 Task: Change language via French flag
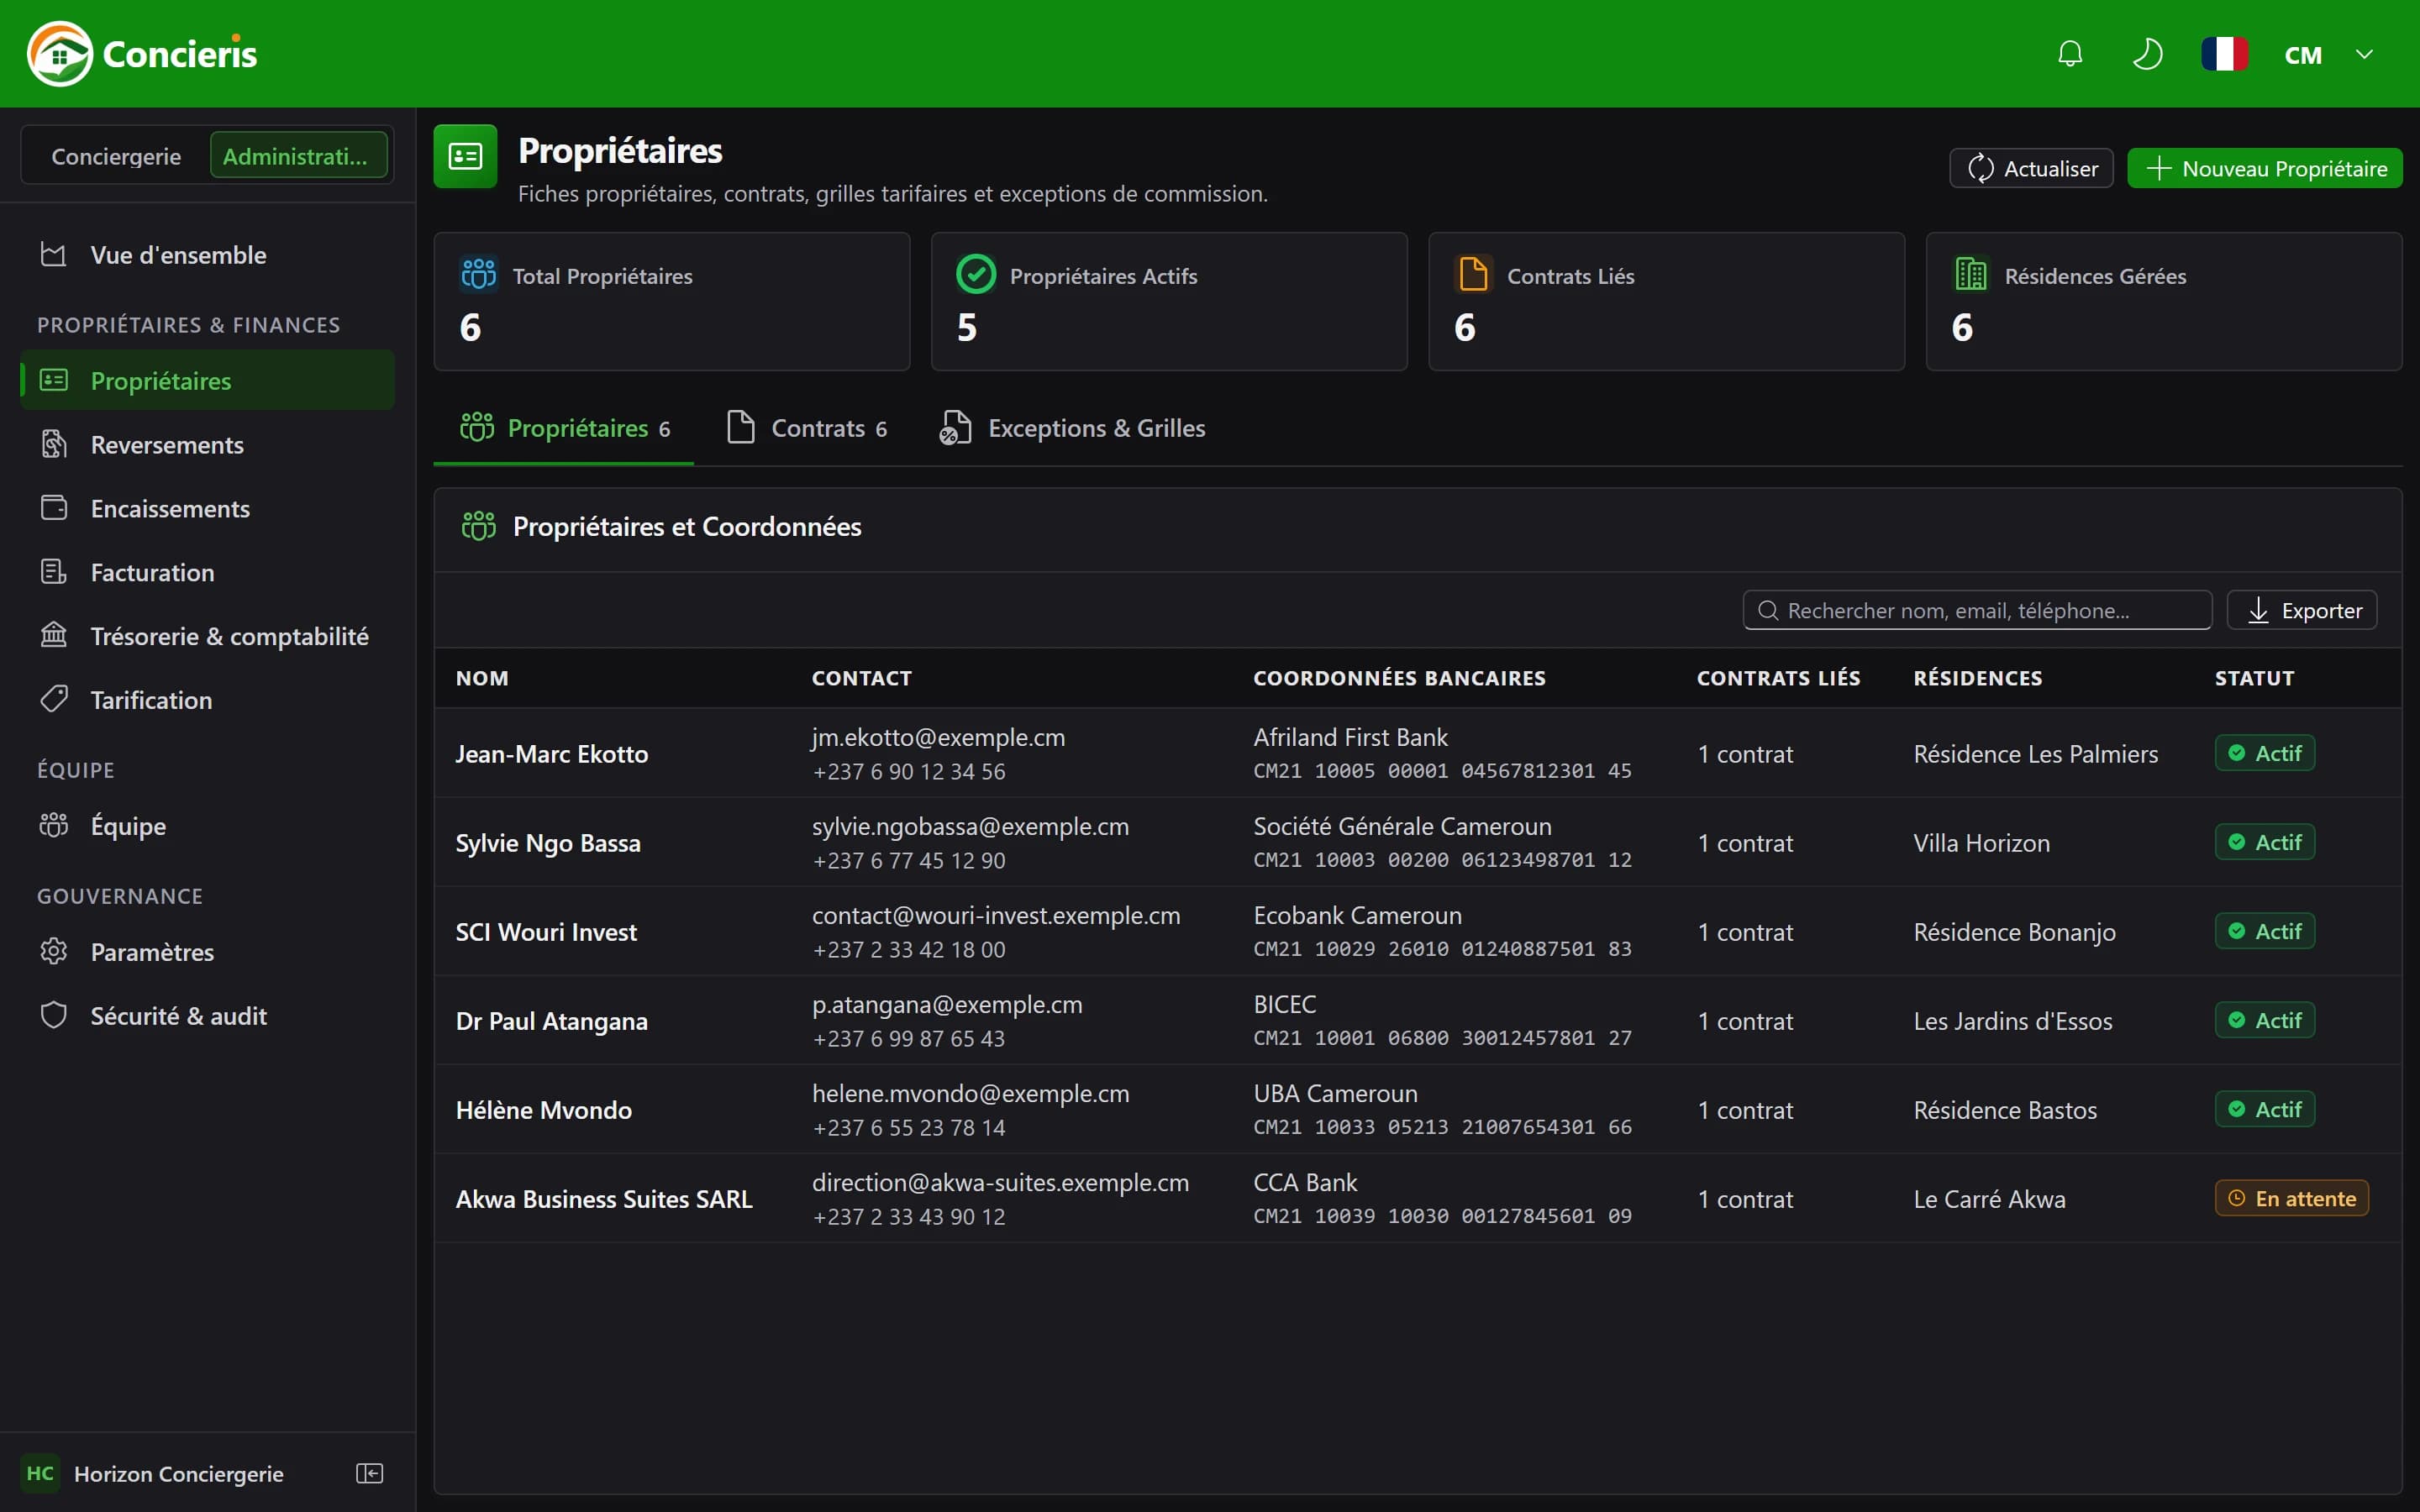point(2224,54)
